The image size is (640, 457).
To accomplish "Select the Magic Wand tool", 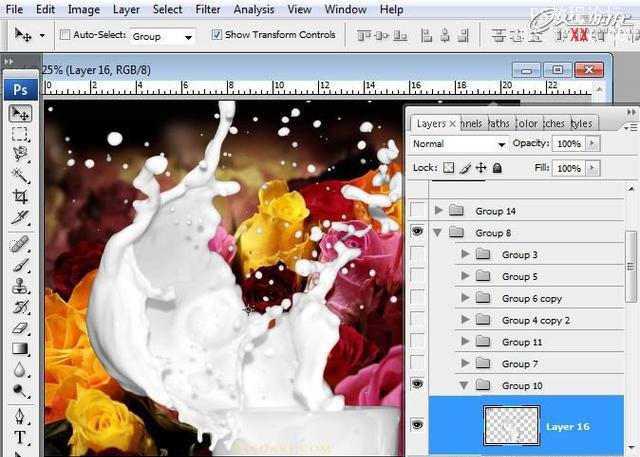I will (x=20, y=175).
